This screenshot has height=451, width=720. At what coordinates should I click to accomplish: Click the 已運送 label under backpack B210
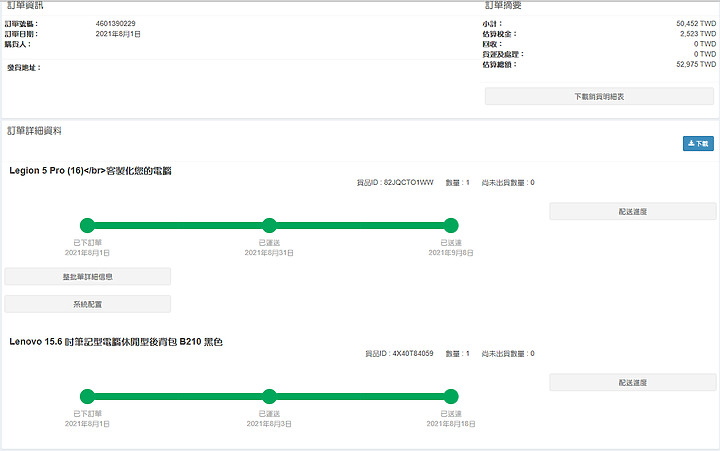[x=269, y=413]
